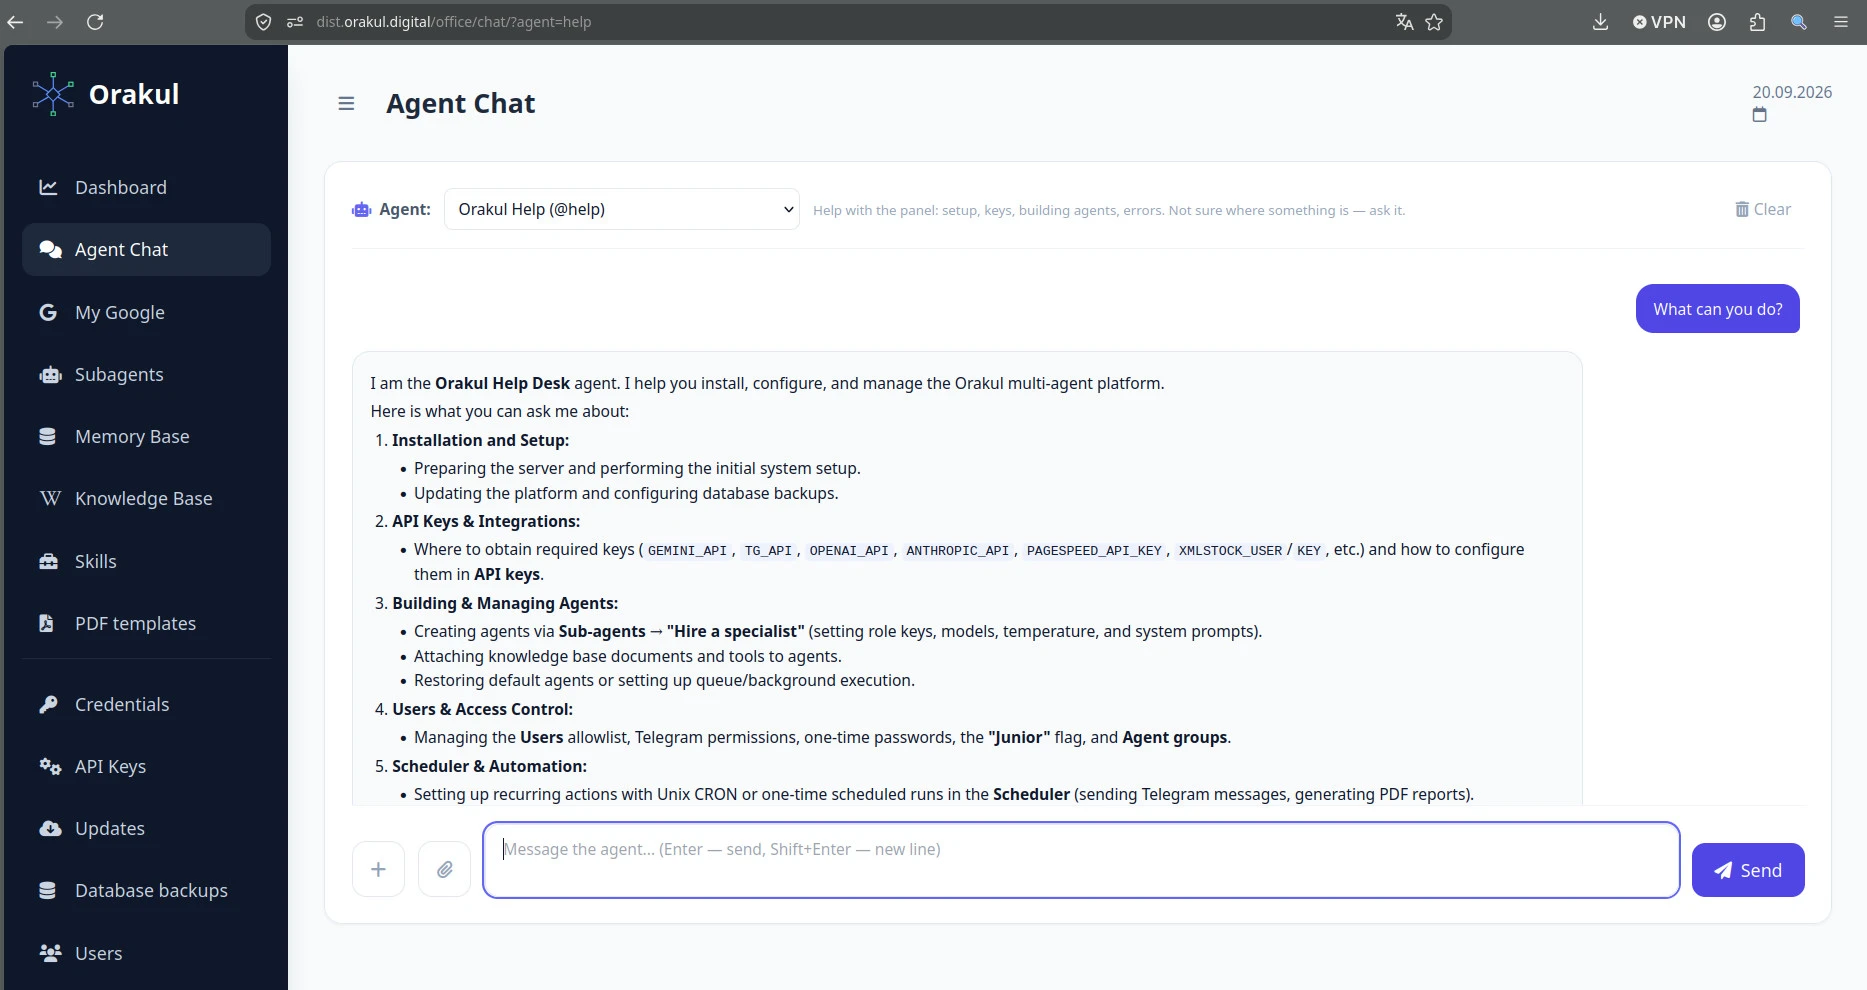Open browser extensions puzzle icon

point(1757,22)
